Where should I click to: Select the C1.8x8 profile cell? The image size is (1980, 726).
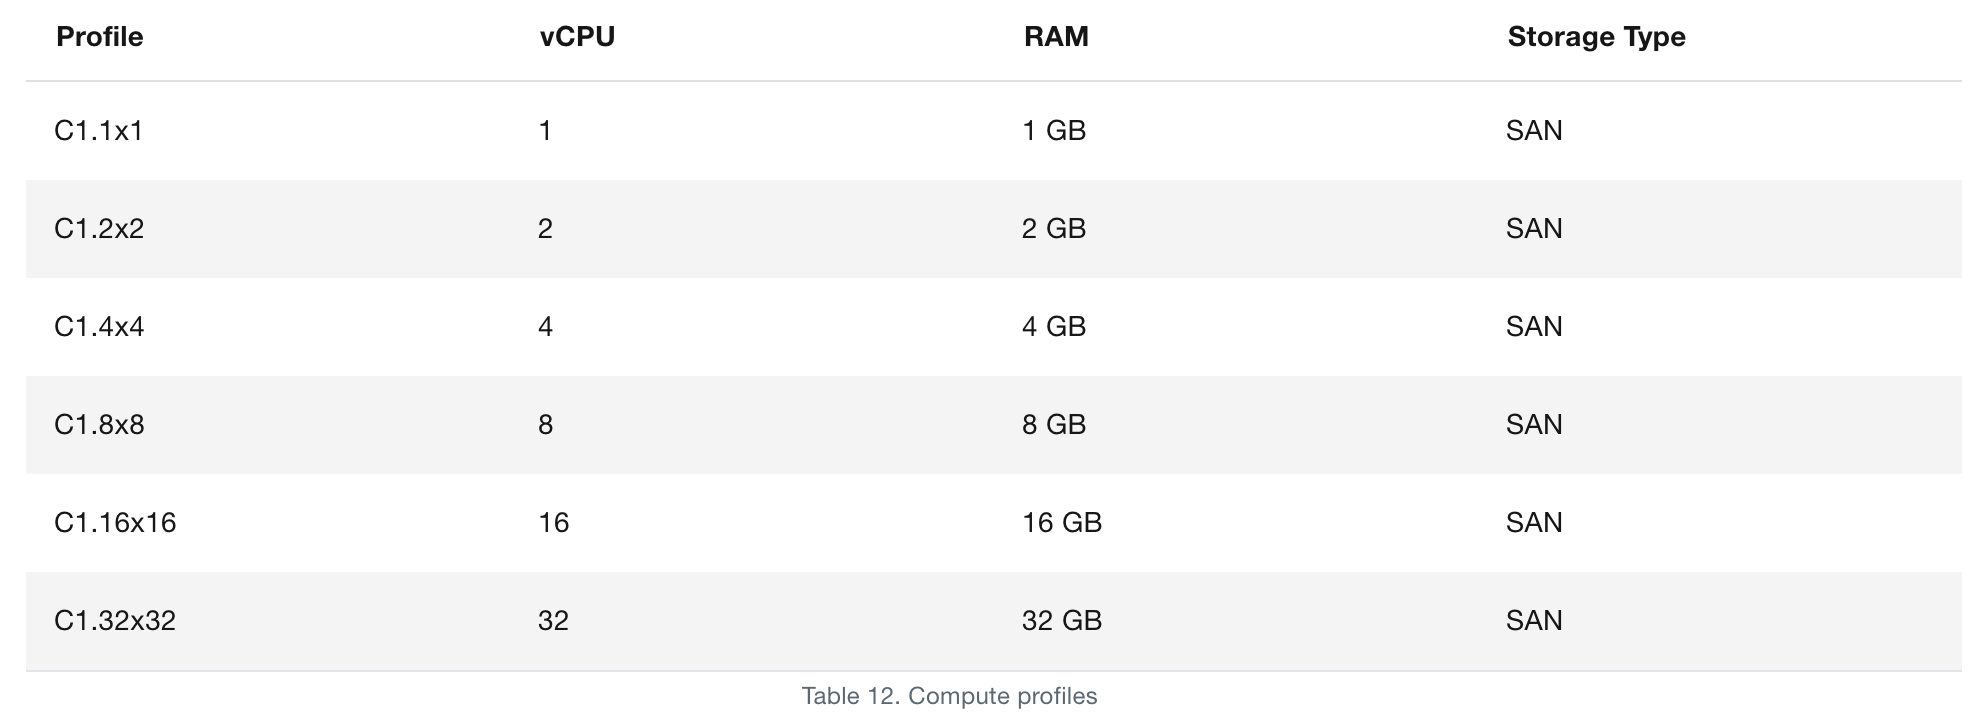tap(99, 425)
